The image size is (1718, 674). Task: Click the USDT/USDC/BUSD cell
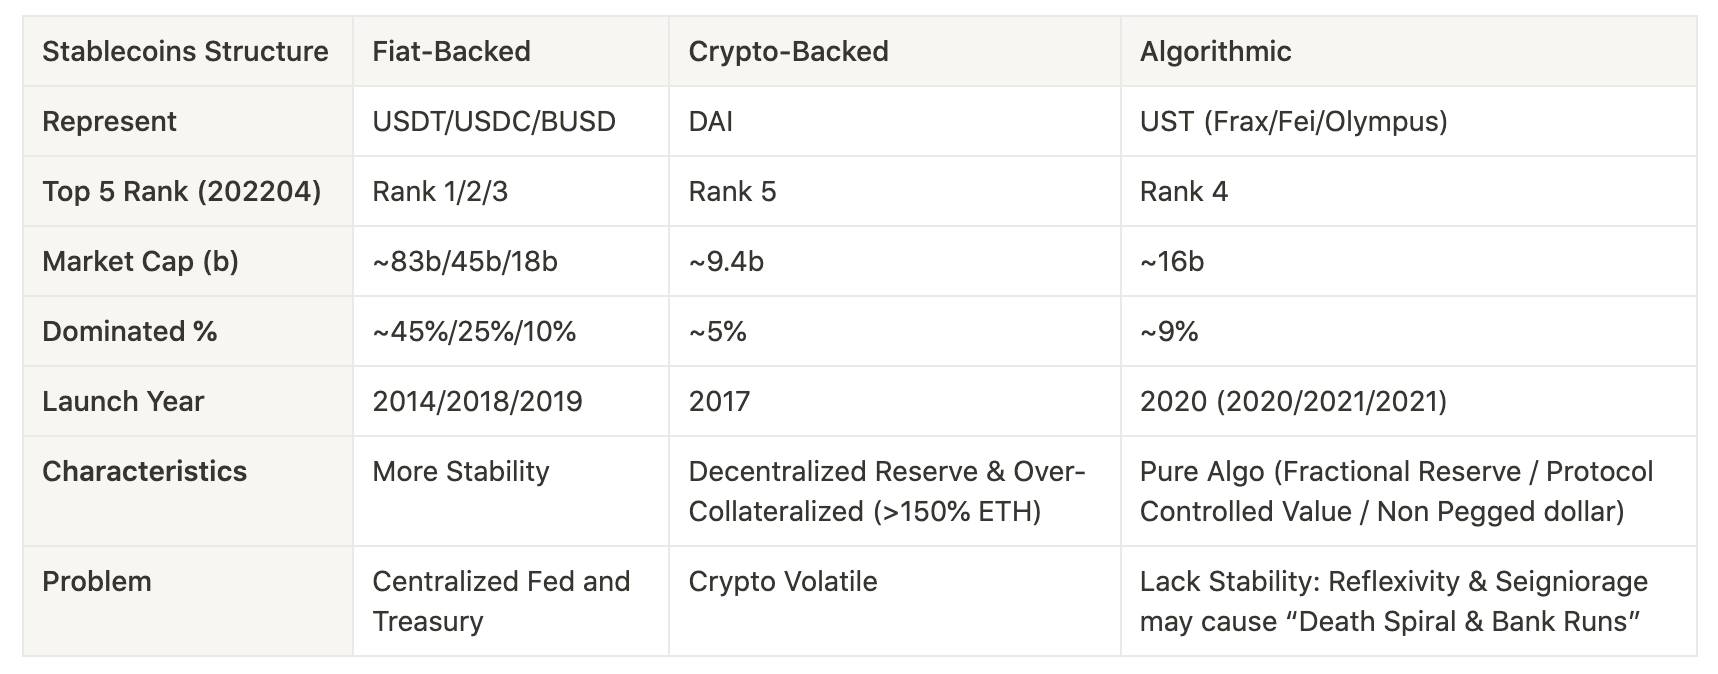click(511, 121)
